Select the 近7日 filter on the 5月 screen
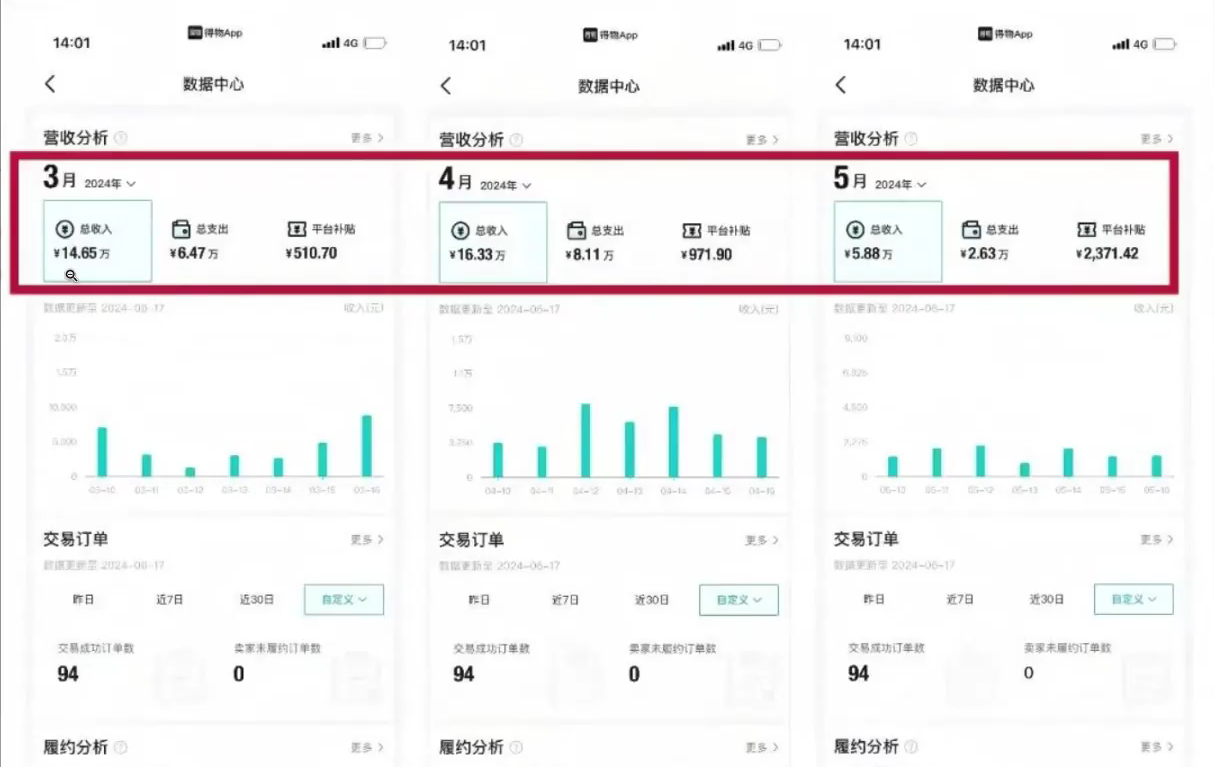The width and height of the screenshot is (1214, 767). [x=960, y=599]
